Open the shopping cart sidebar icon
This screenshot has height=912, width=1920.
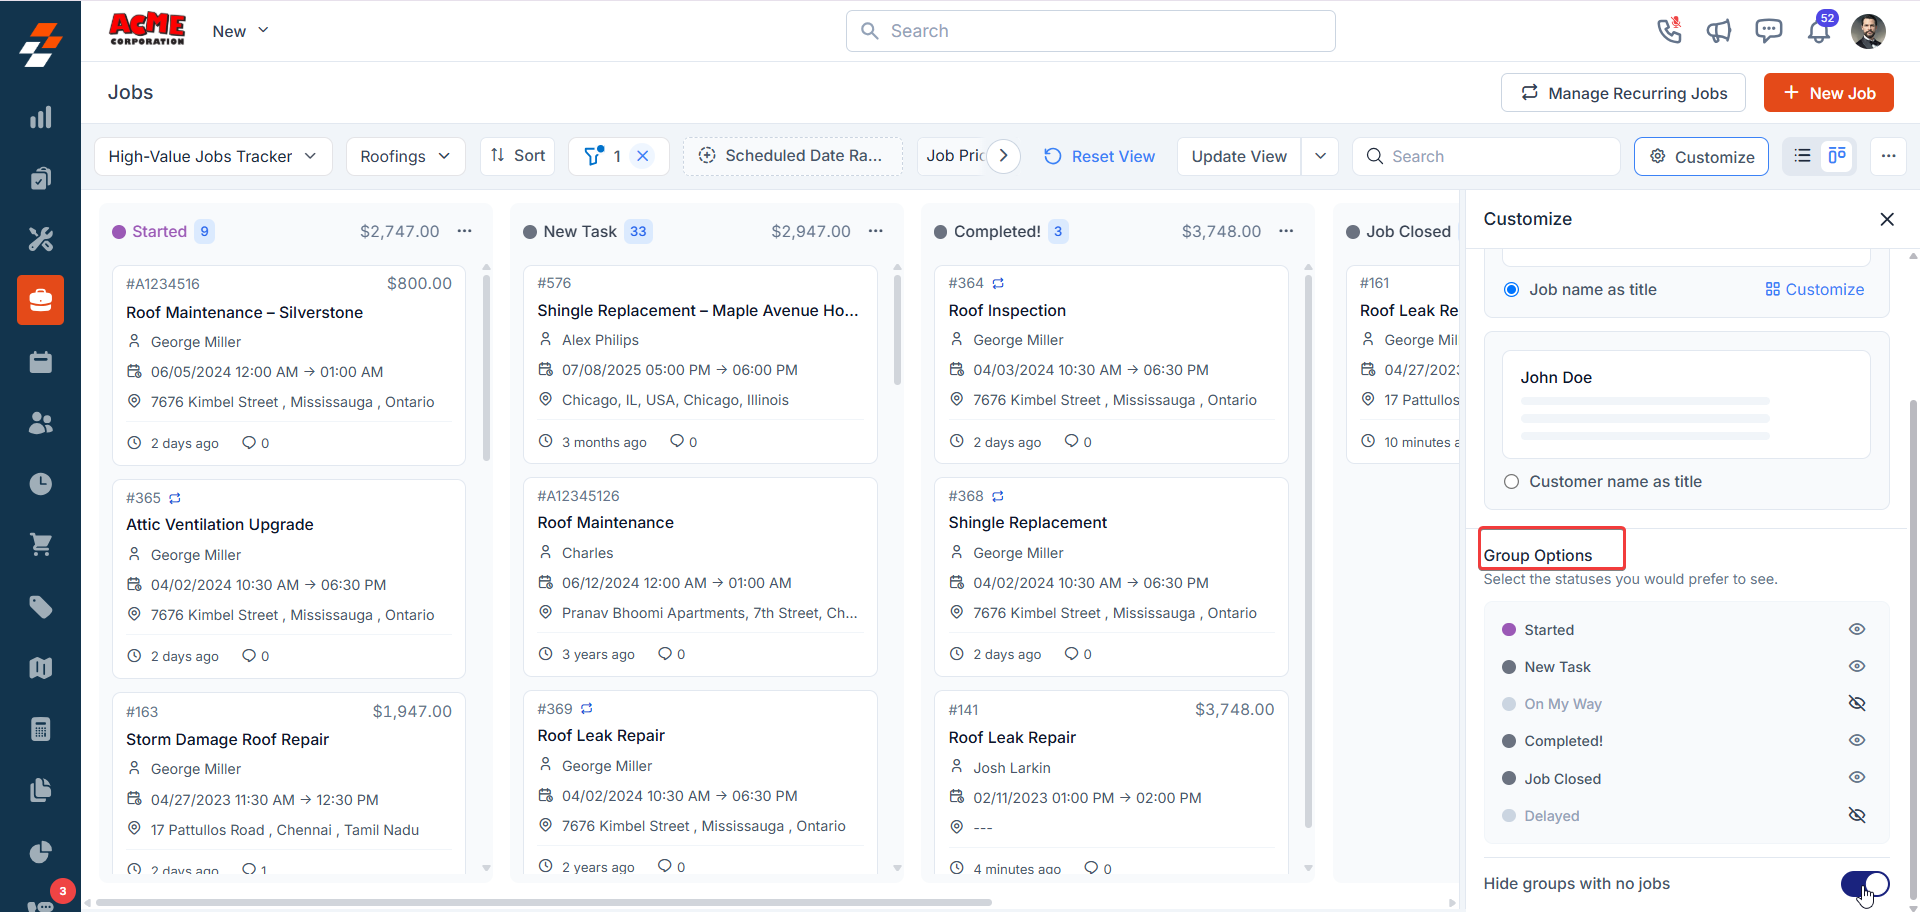click(x=40, y=545)
